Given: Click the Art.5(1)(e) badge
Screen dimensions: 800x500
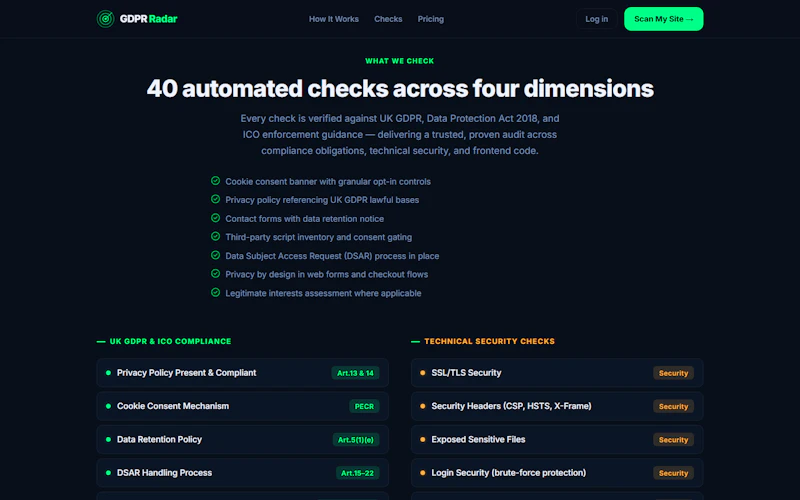Looking at the screenshot, I should (x=356, y=439).
